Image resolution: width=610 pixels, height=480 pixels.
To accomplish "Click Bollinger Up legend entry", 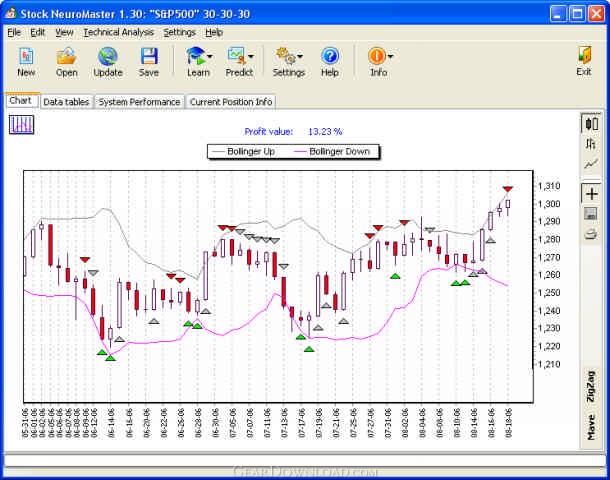I will pyautogui.click(x=244, y=151).
